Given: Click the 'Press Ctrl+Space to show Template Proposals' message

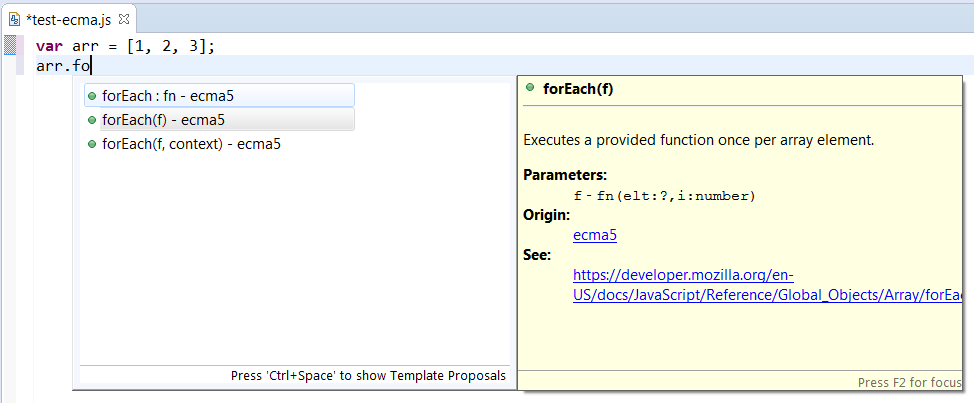Looking at the screenshot, I should coord(368,376).
